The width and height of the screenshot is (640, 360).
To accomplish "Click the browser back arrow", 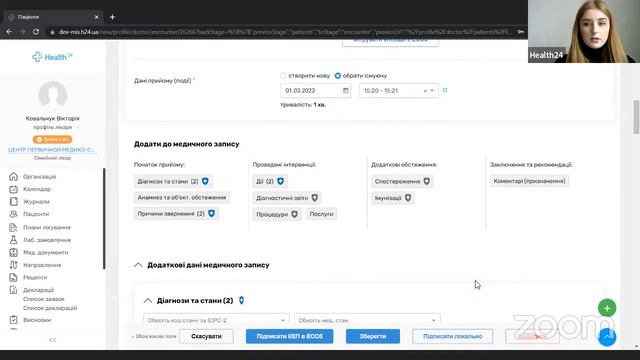I will pos(9,31).
